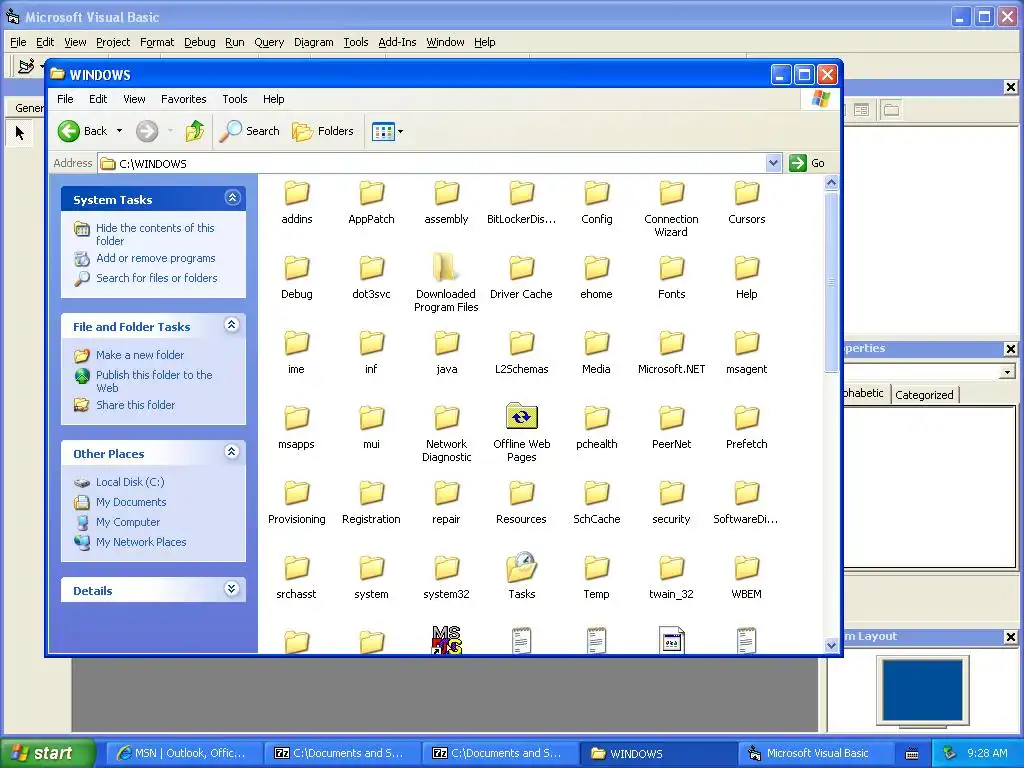Select the Driver Cache folder
The height and width of the screenshot is (768, 1024).
[x=521, y=278]
